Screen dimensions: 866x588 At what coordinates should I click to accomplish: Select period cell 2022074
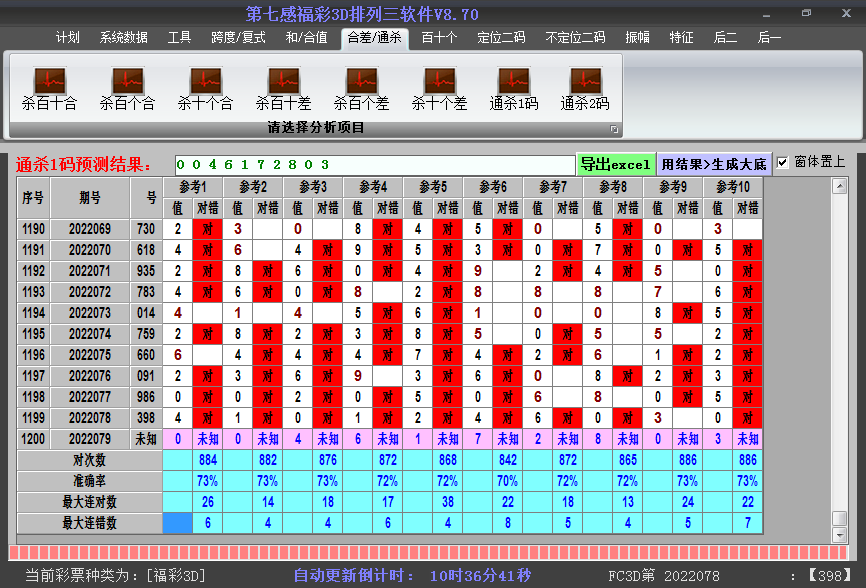tap(90, 334)
